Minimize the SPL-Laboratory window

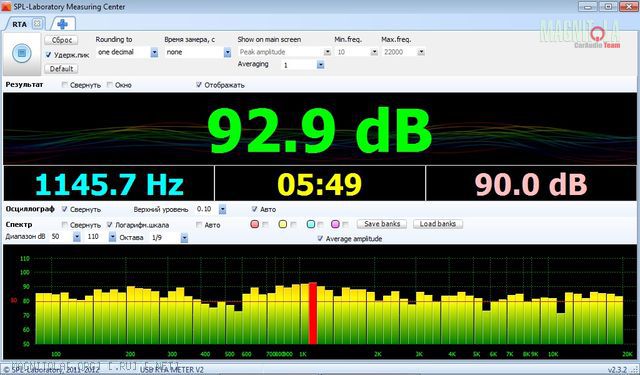588,7
